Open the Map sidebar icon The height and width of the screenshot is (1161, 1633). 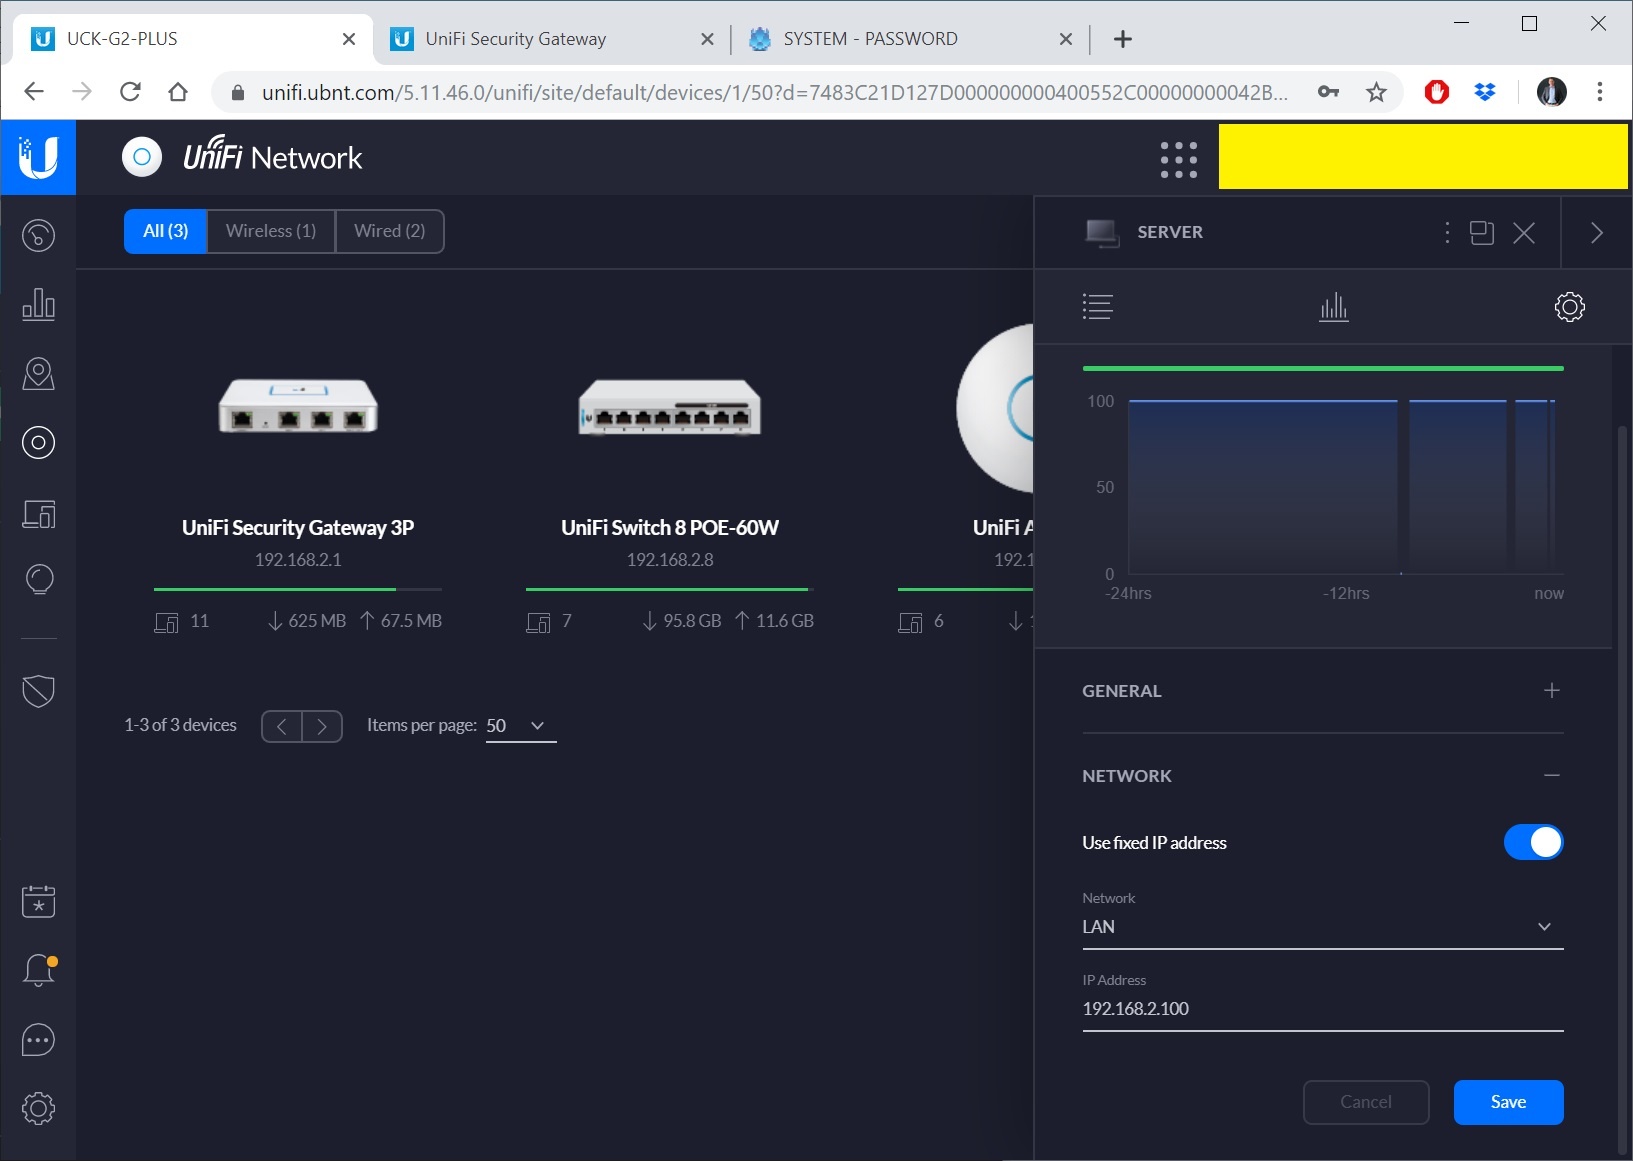coord(38,373)
